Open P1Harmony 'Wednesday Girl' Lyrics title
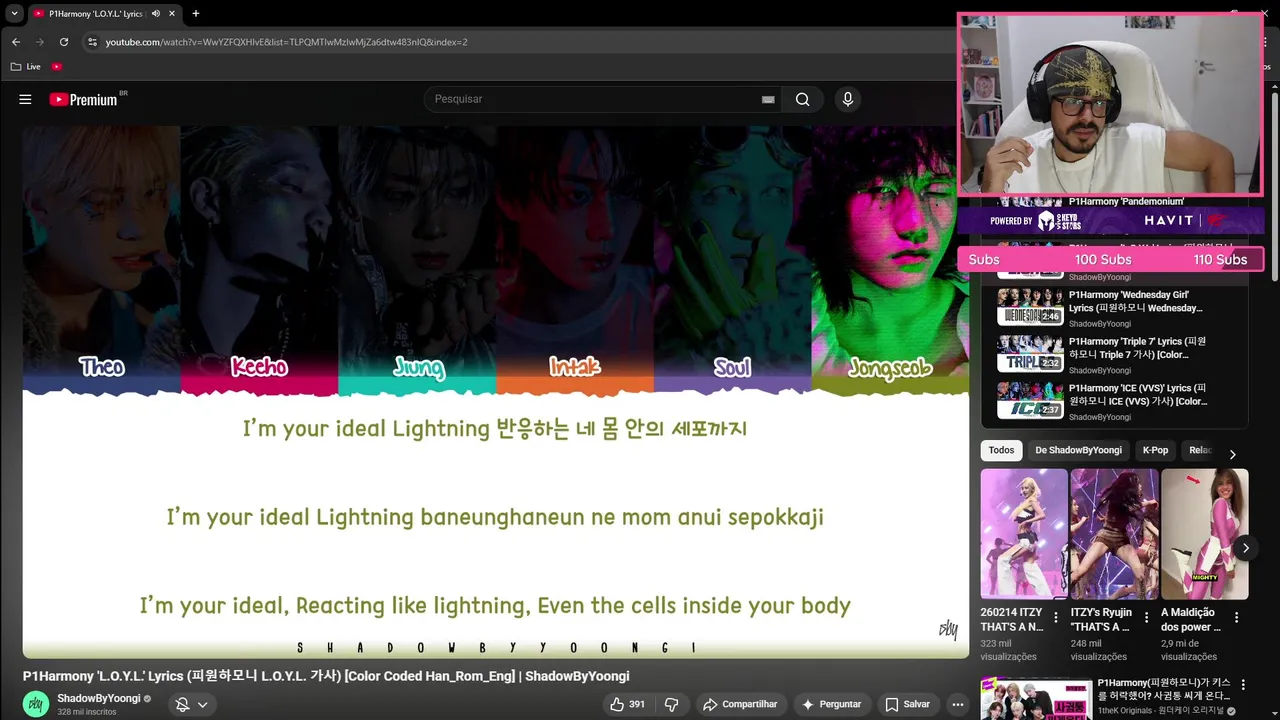Screen dimensions: 1280x720 coord(1136,301)
